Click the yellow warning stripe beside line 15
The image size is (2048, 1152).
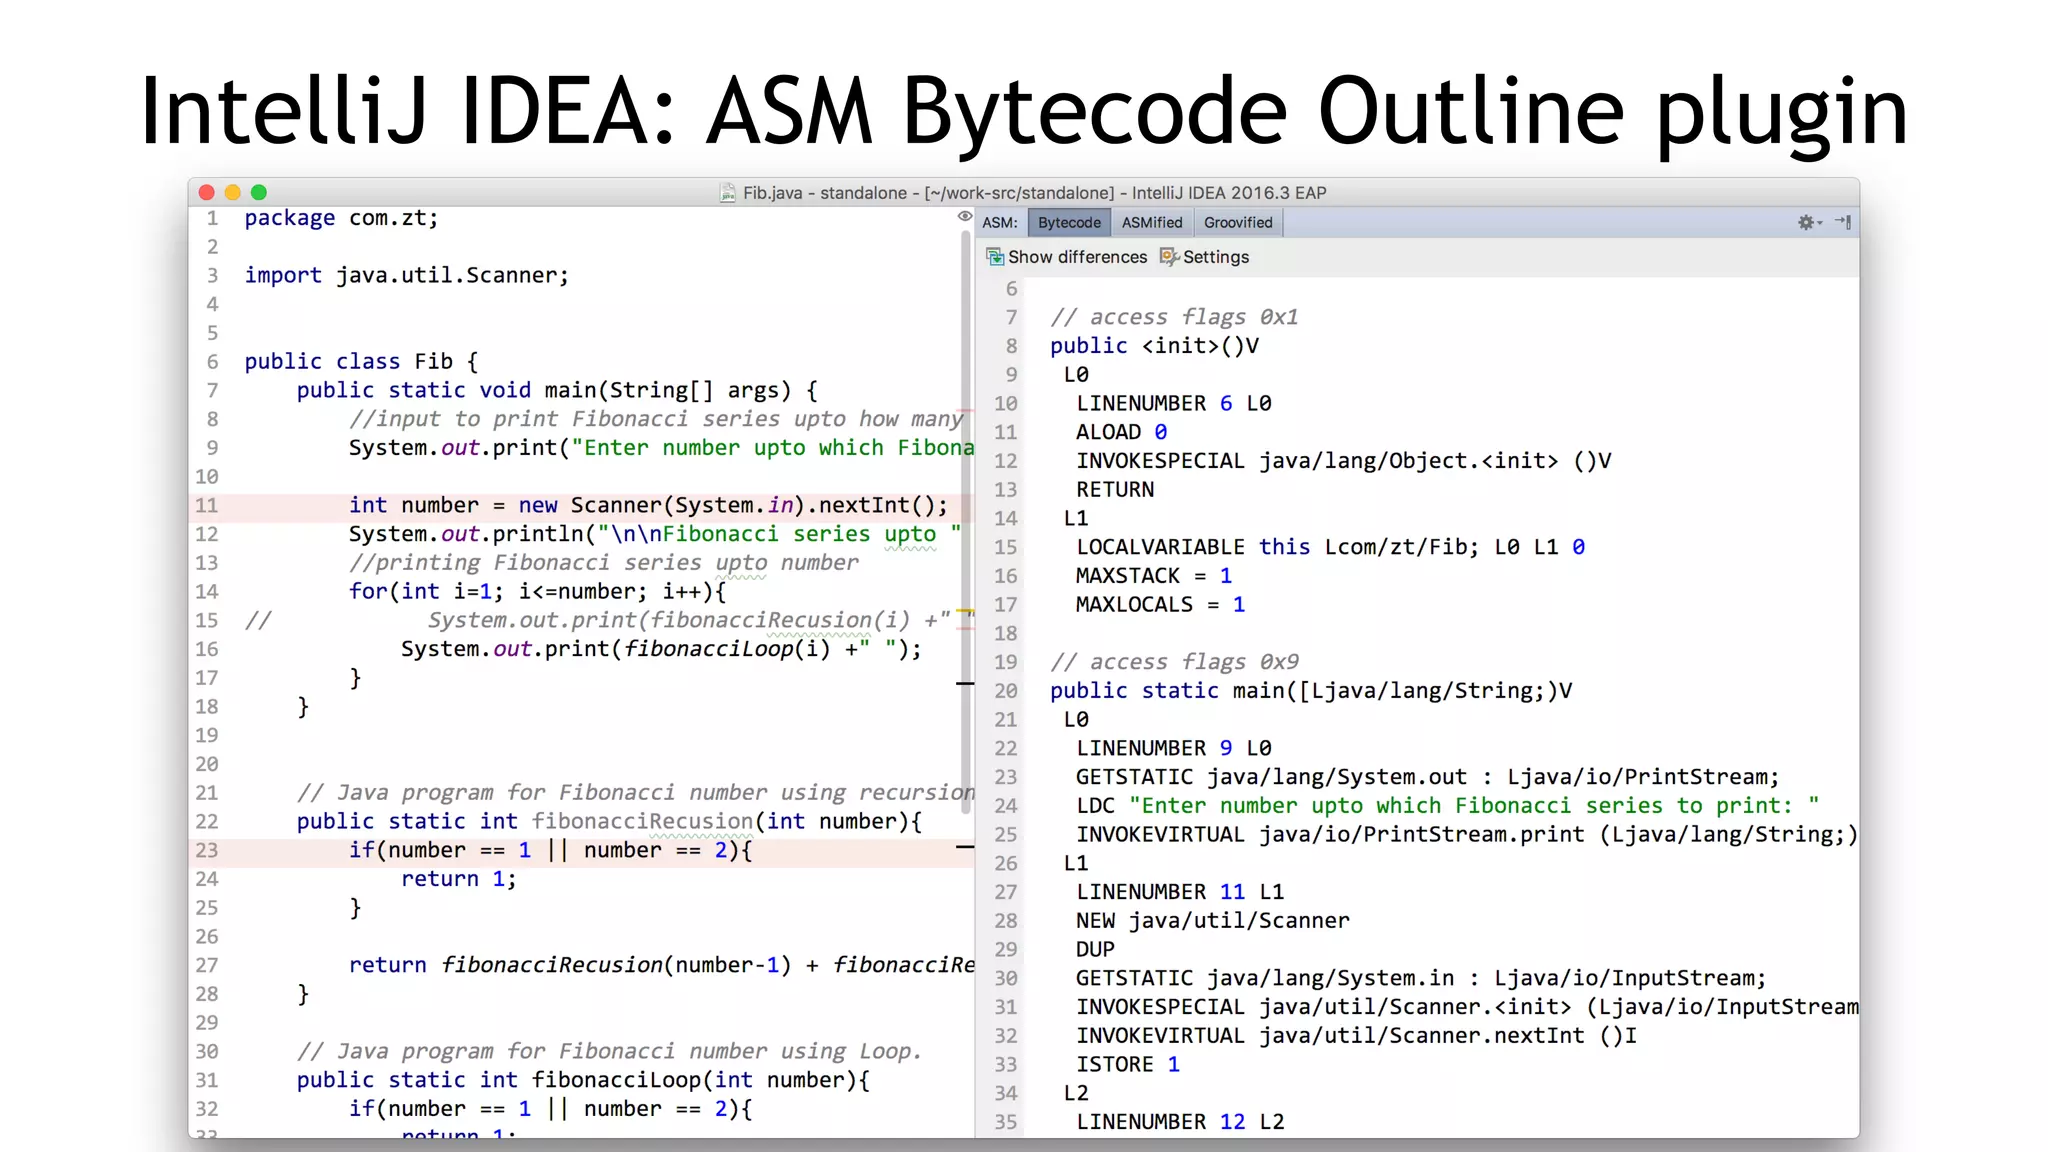(x=965, y=610)
